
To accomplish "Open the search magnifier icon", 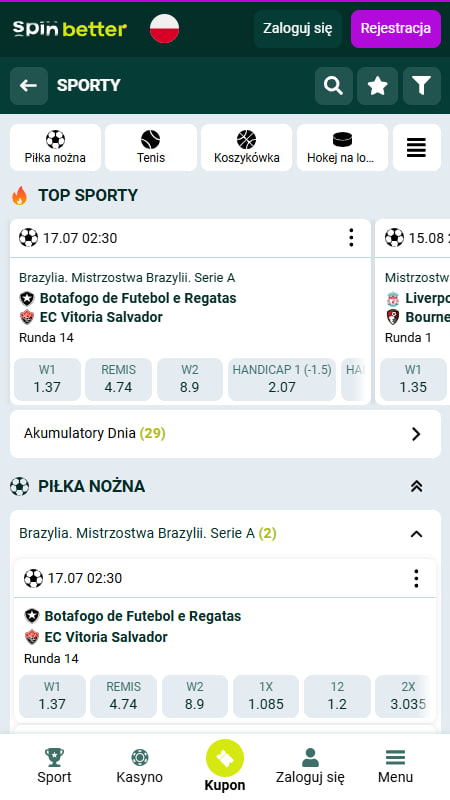I will [x=333, y=86].
